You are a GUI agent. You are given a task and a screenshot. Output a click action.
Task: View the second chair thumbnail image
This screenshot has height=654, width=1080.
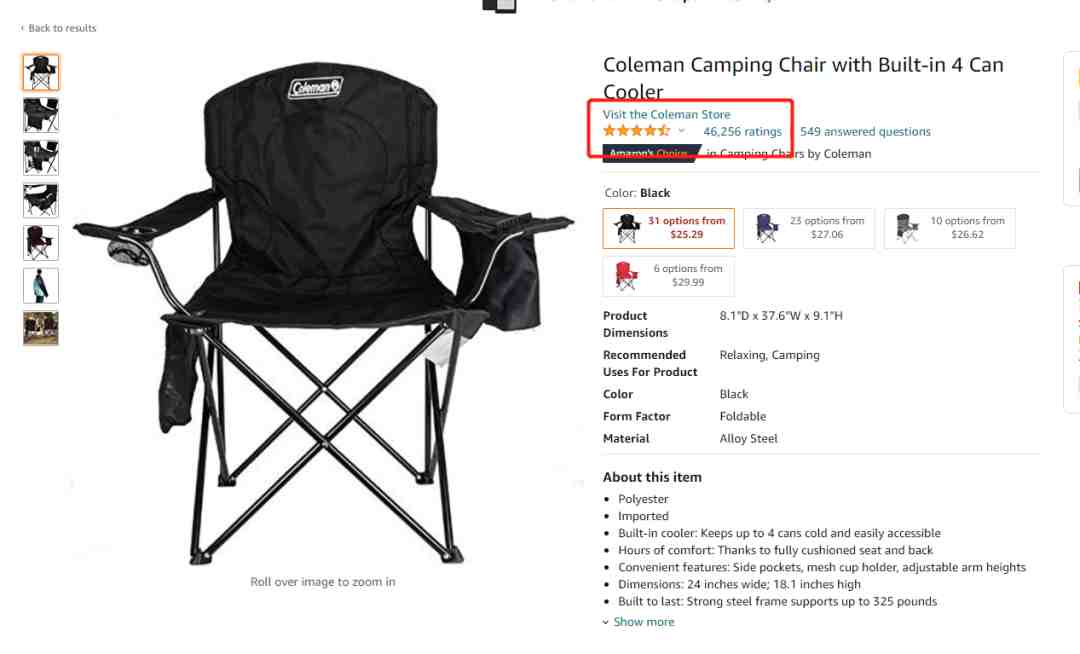[x=41, y=115]
